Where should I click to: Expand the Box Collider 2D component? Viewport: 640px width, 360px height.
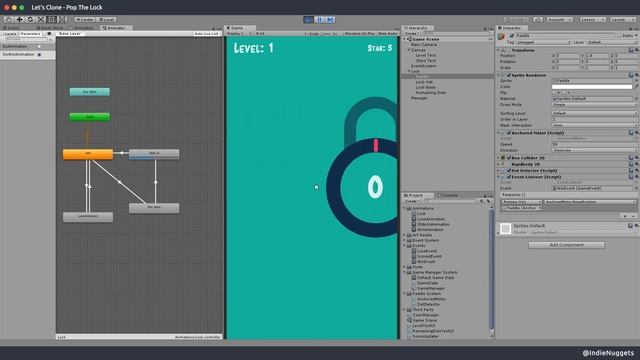point(498,158)
